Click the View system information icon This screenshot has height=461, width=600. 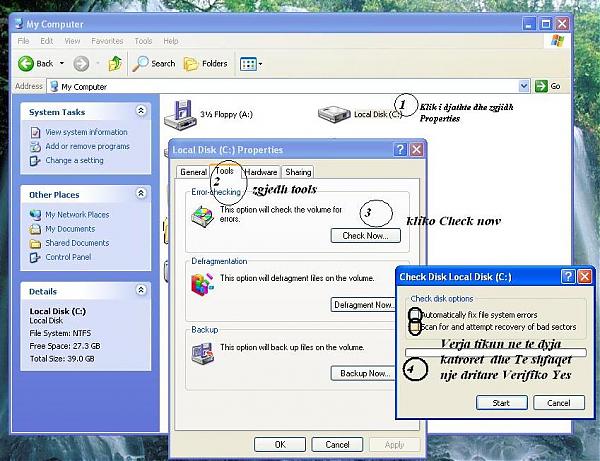tap(35, 132)
